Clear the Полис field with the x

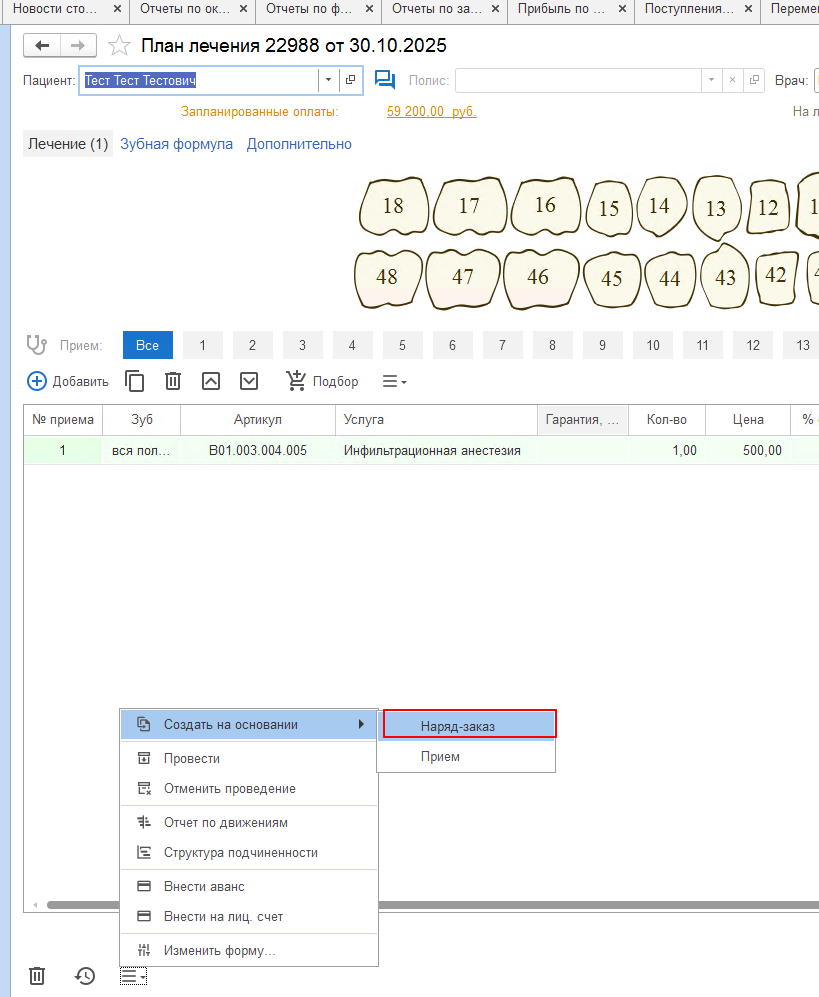click(733, 80)
